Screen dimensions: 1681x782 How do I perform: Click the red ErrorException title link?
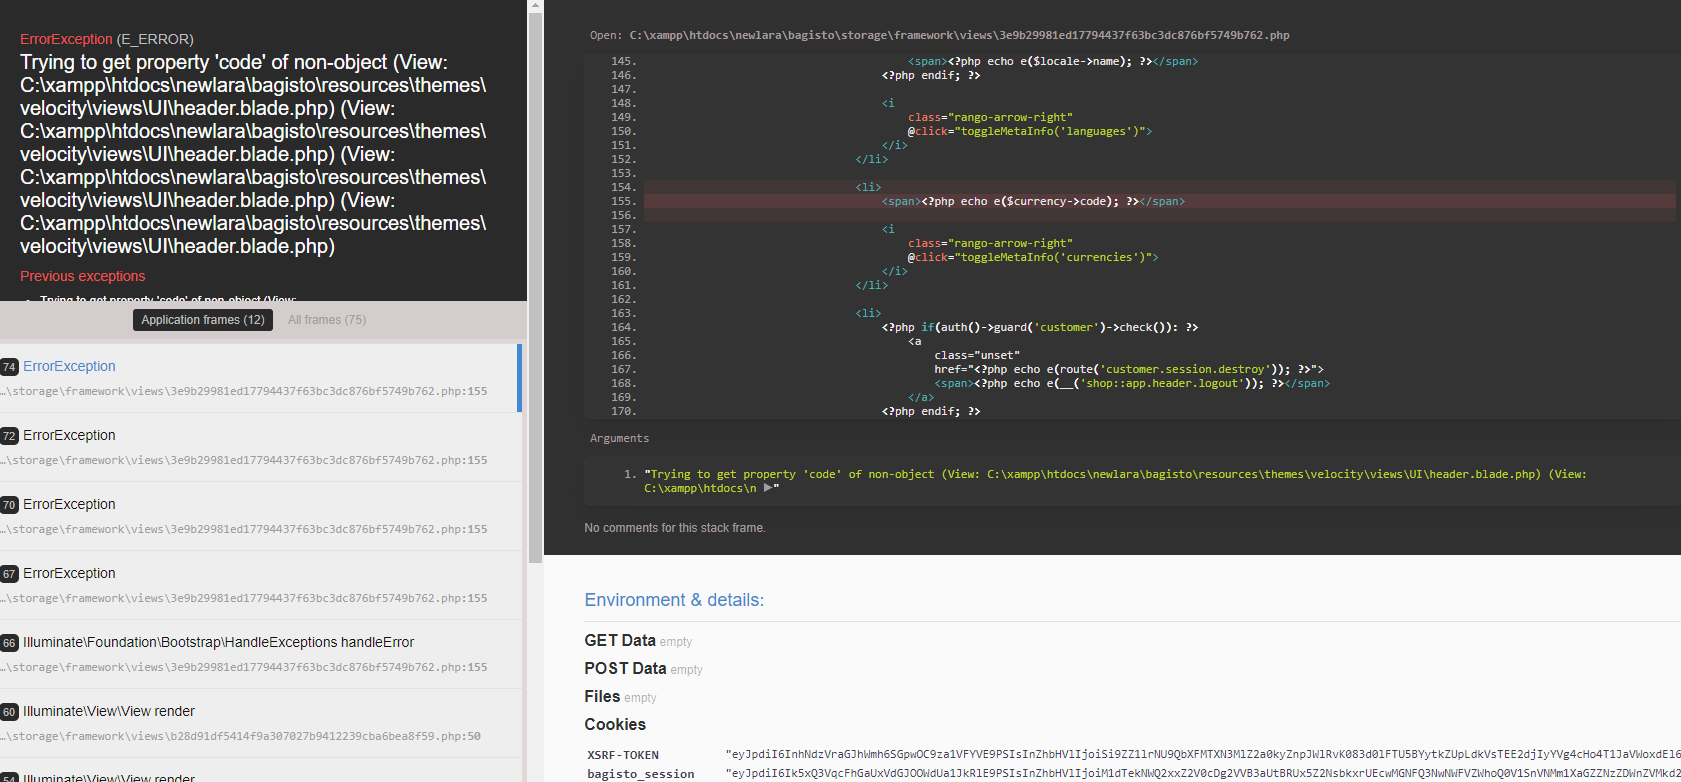(x=66, y=39)
